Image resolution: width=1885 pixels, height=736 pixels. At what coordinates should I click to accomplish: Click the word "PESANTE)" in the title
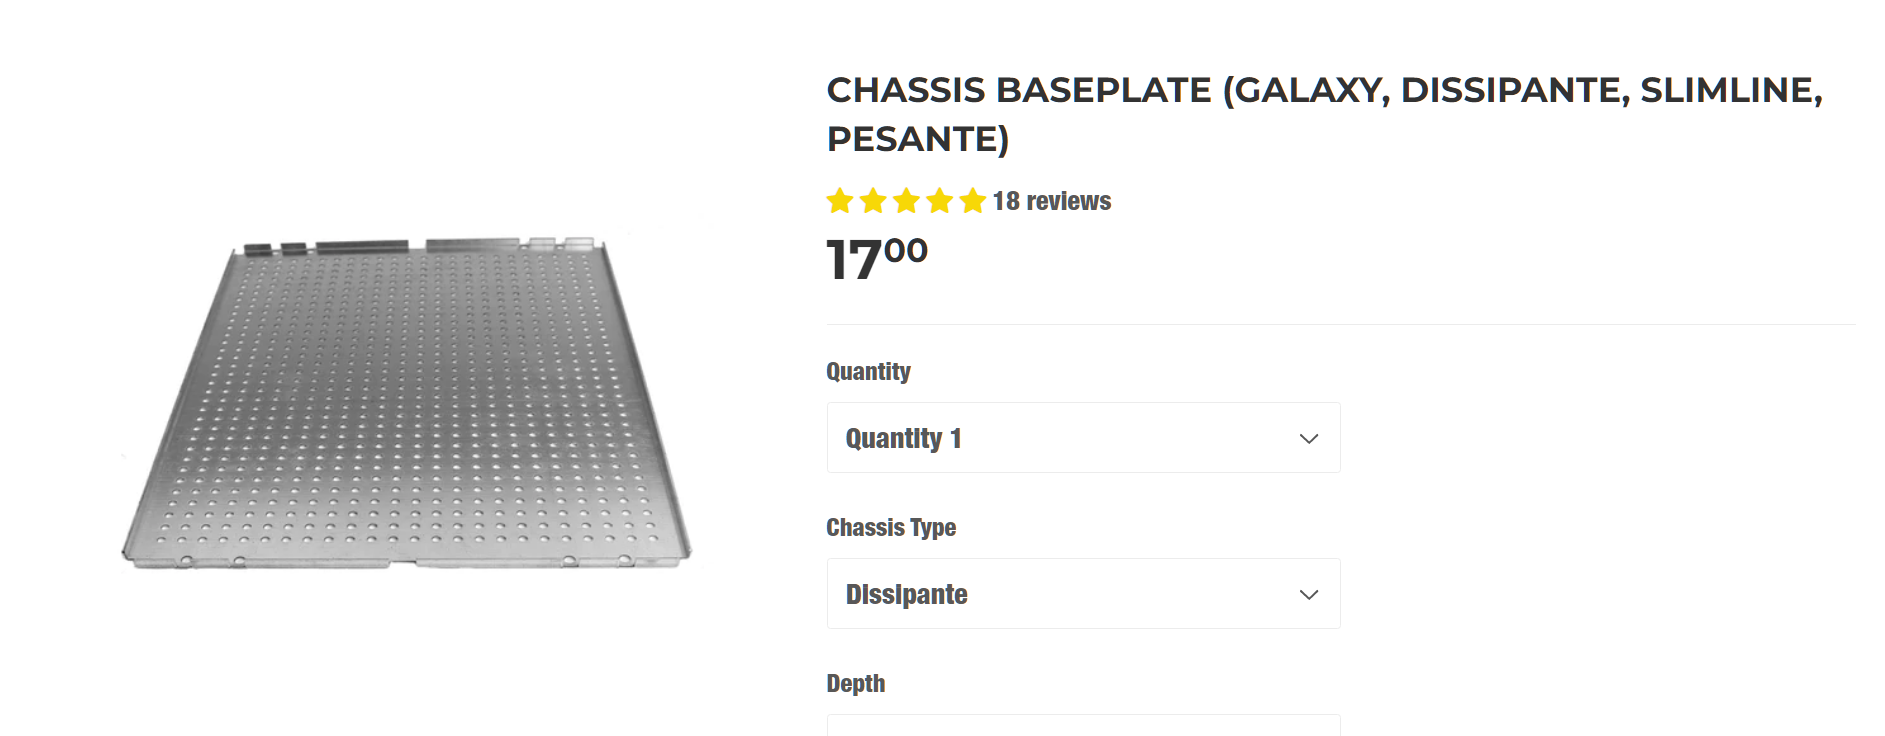click(x=917, y=139)
